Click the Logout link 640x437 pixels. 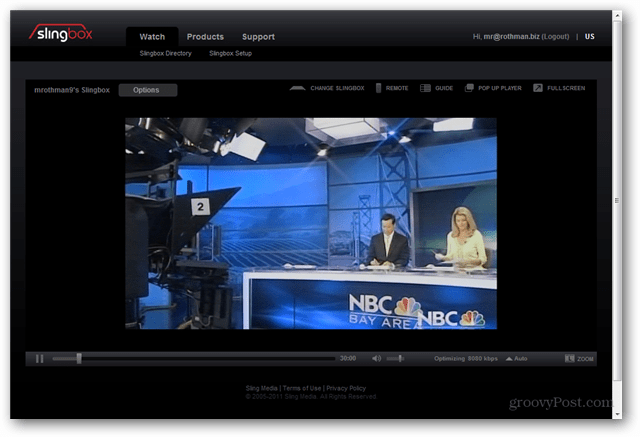click(555, 37)
